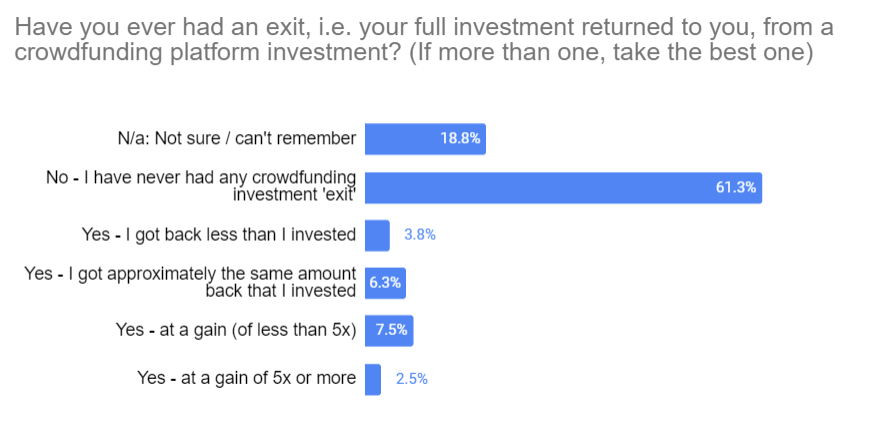
Task: Select the 'N/a: Not sure / can't remember' label
Action: click(x=237, y=139)
